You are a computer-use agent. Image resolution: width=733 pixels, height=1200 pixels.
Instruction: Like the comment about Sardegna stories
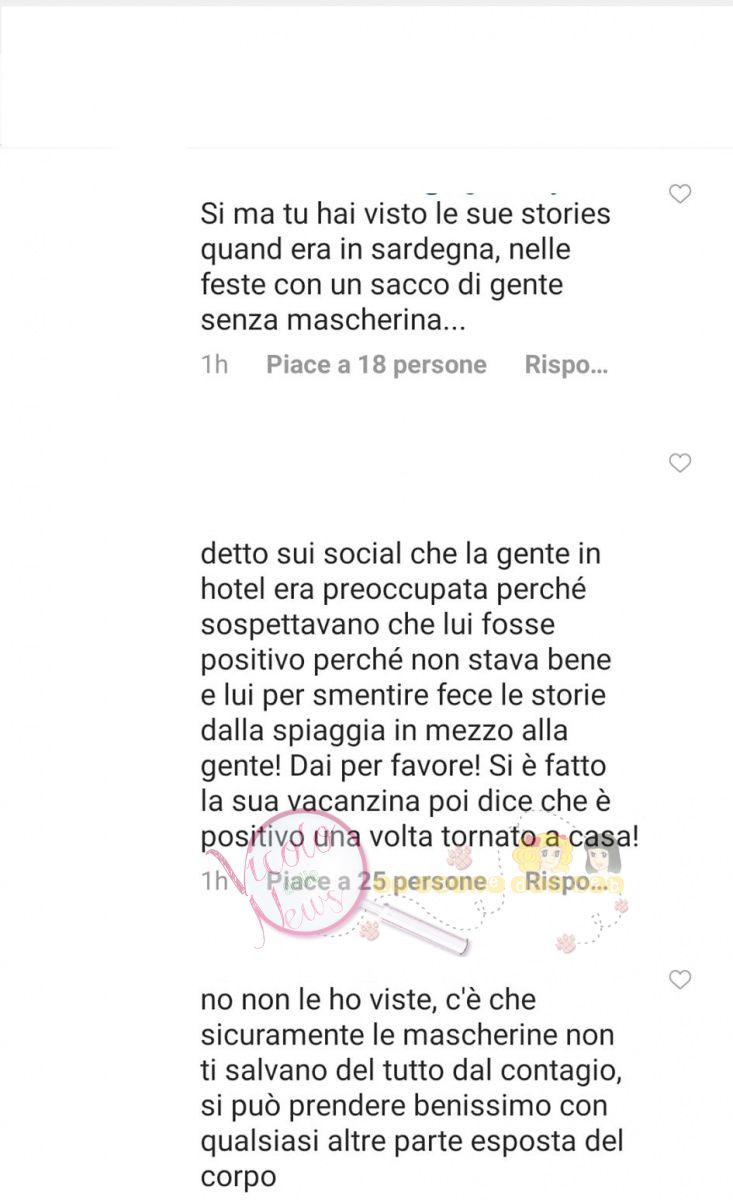coord(680,194)
